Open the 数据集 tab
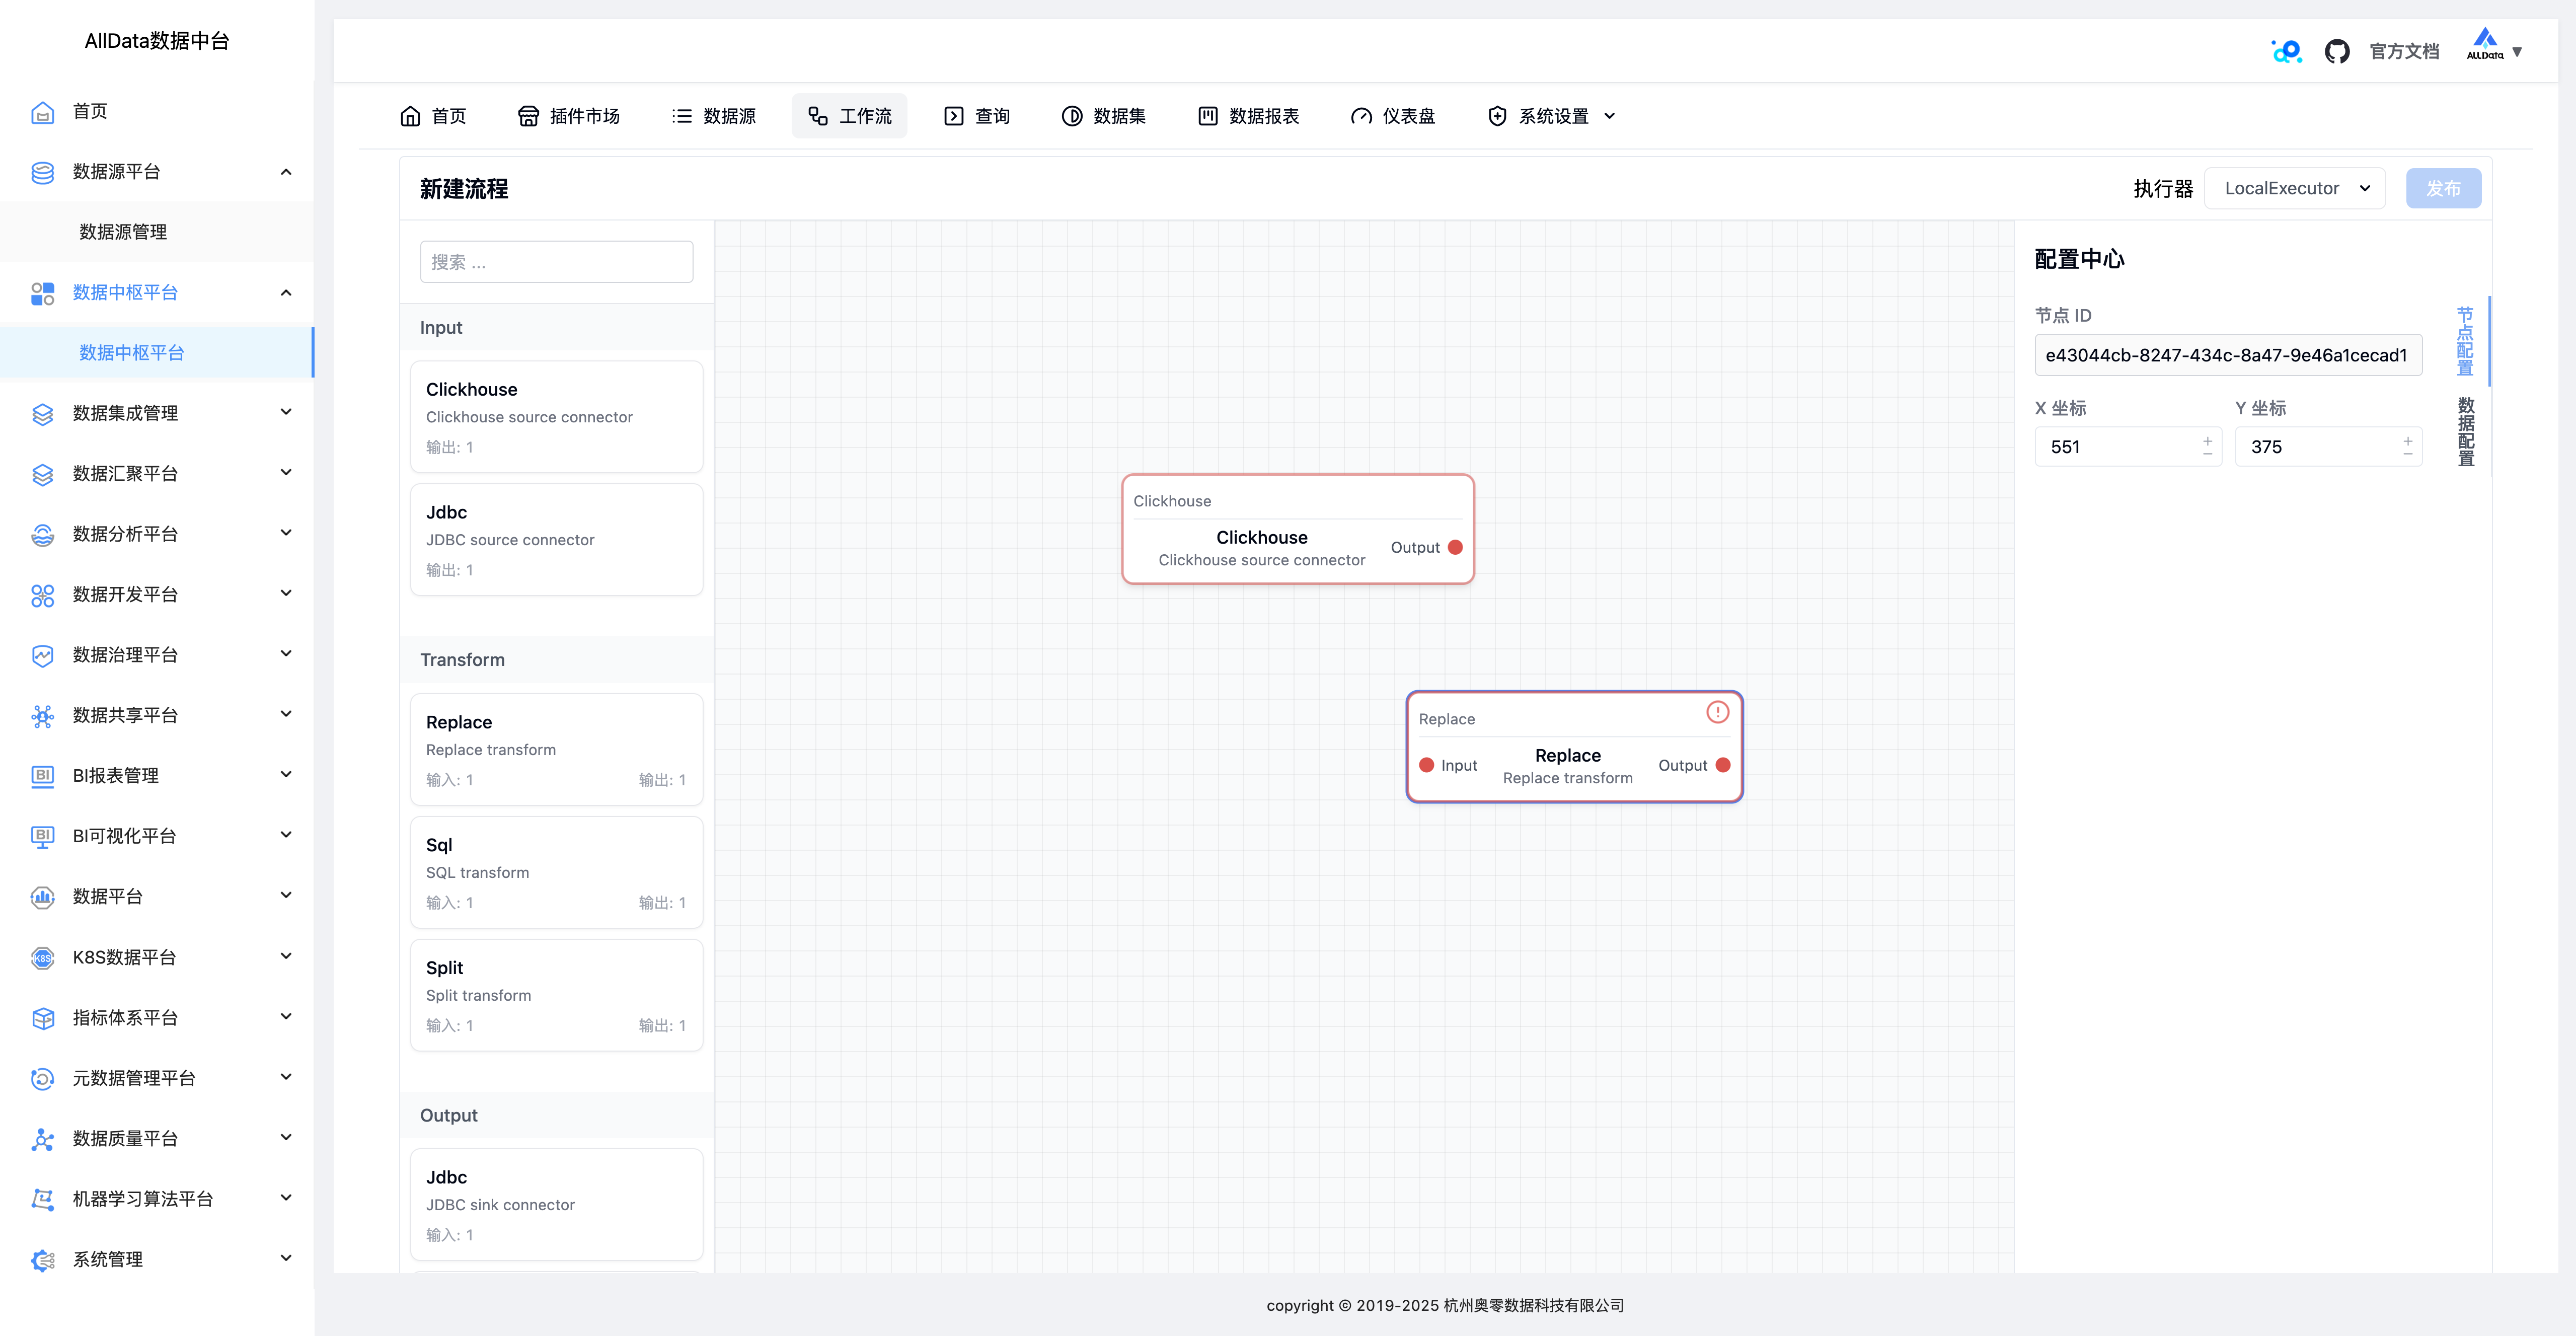Viewport: 2576px width, 1336px height. coord(1104,116)
